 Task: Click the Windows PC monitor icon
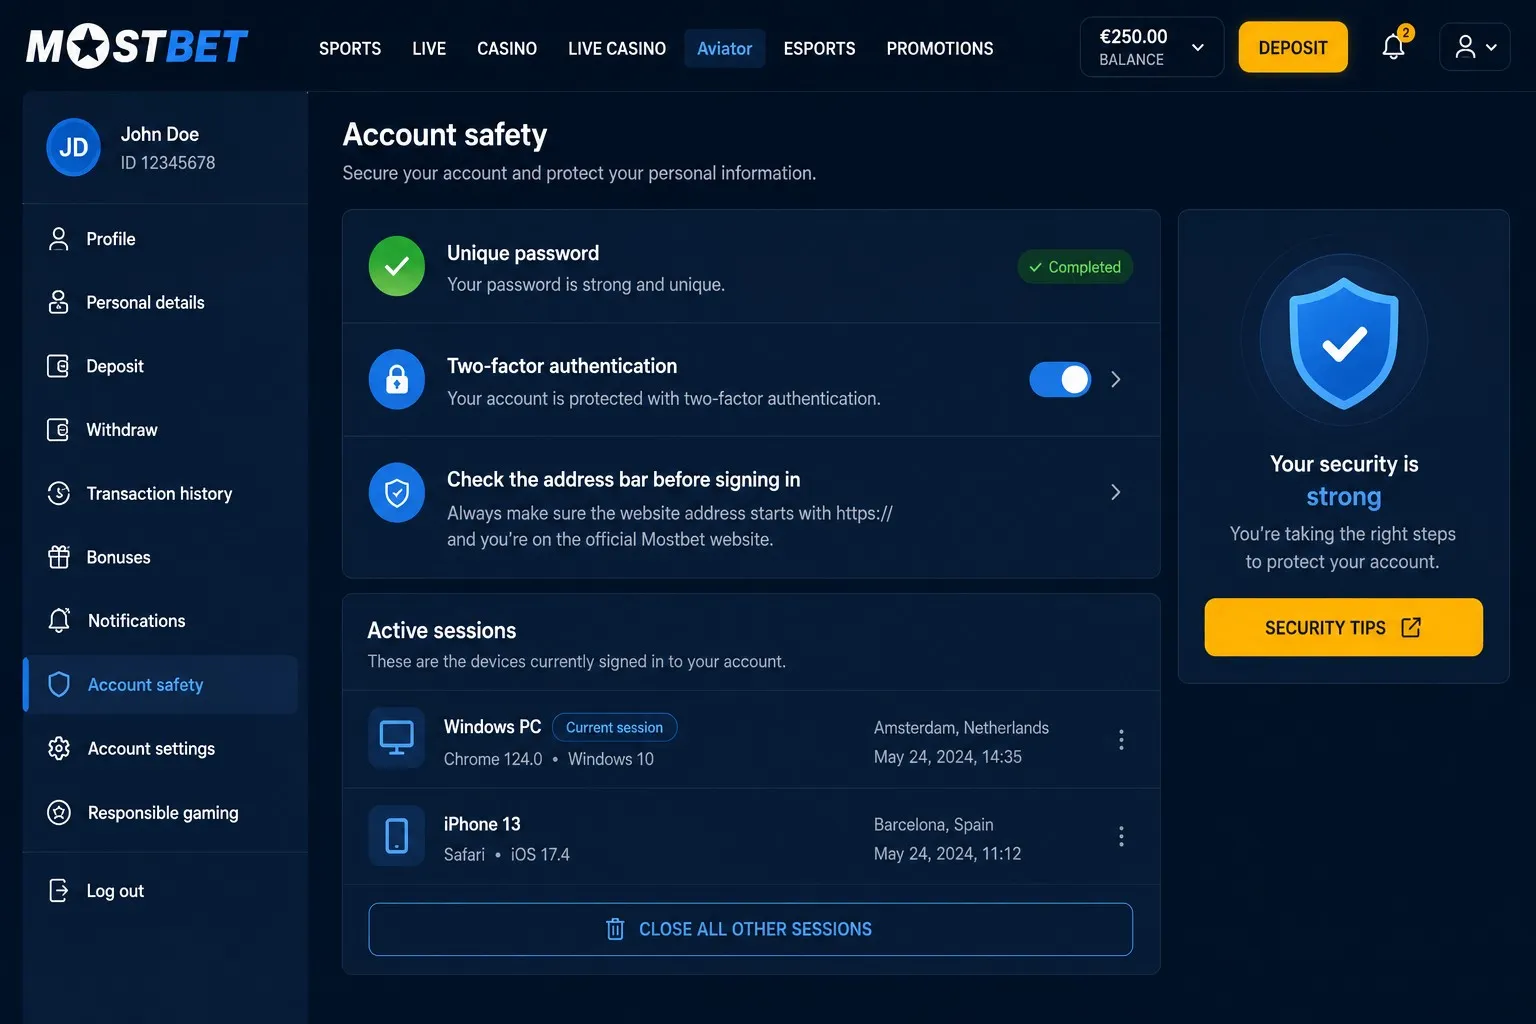tap(397, 738)
